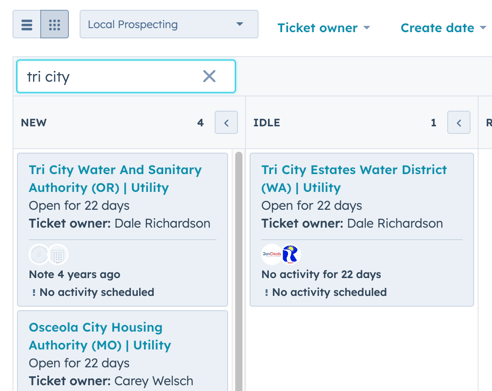Collapse the IDLE column
The image size is (492, 391).
tap(459, 123)
